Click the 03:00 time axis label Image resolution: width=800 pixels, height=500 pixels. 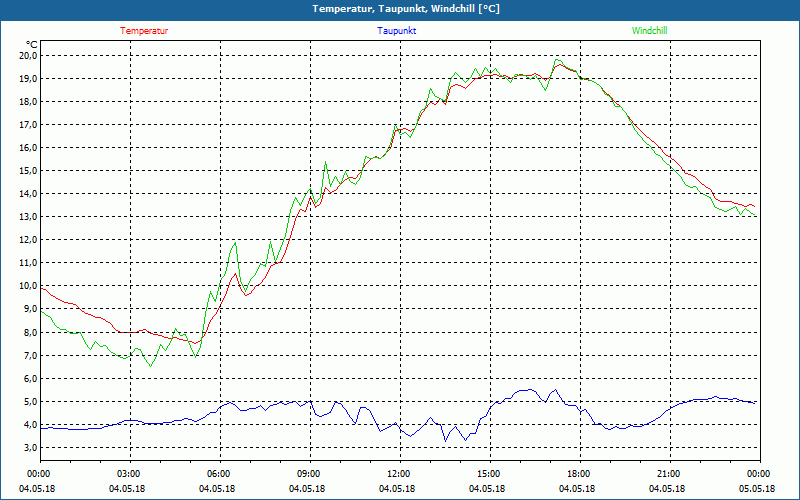[127, 474]
